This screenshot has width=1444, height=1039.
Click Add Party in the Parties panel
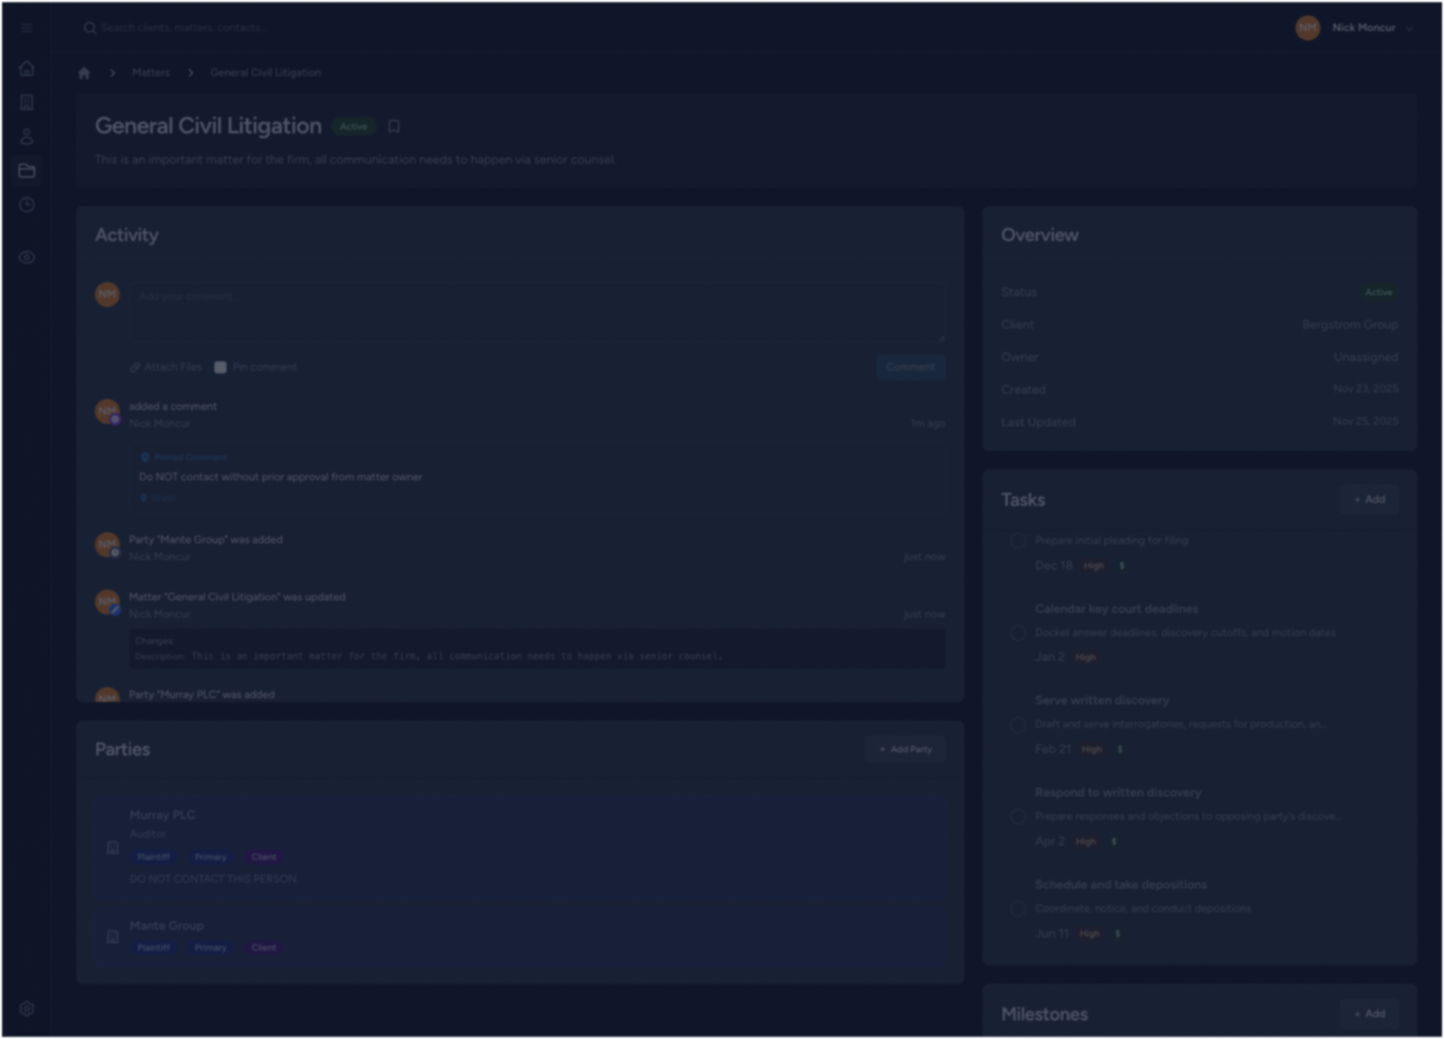click(904, 748)
